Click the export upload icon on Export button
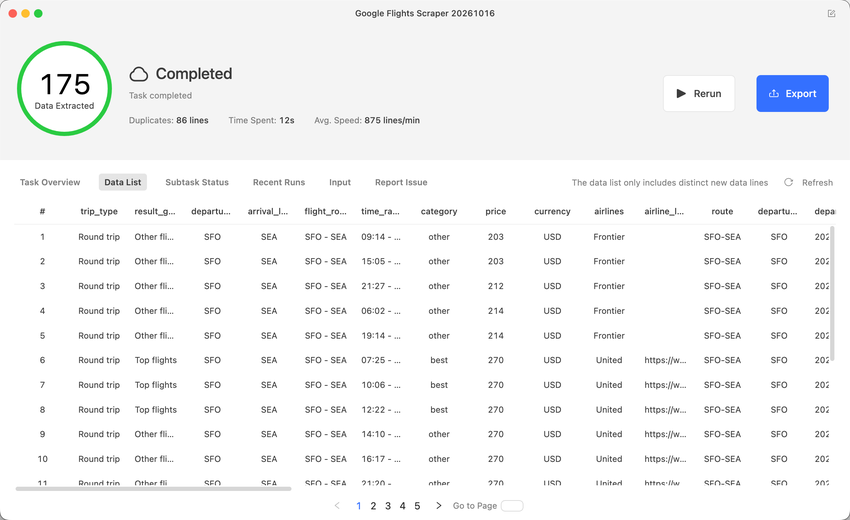The width and height of the screenshot is (850, 520). tap(774, 93)
